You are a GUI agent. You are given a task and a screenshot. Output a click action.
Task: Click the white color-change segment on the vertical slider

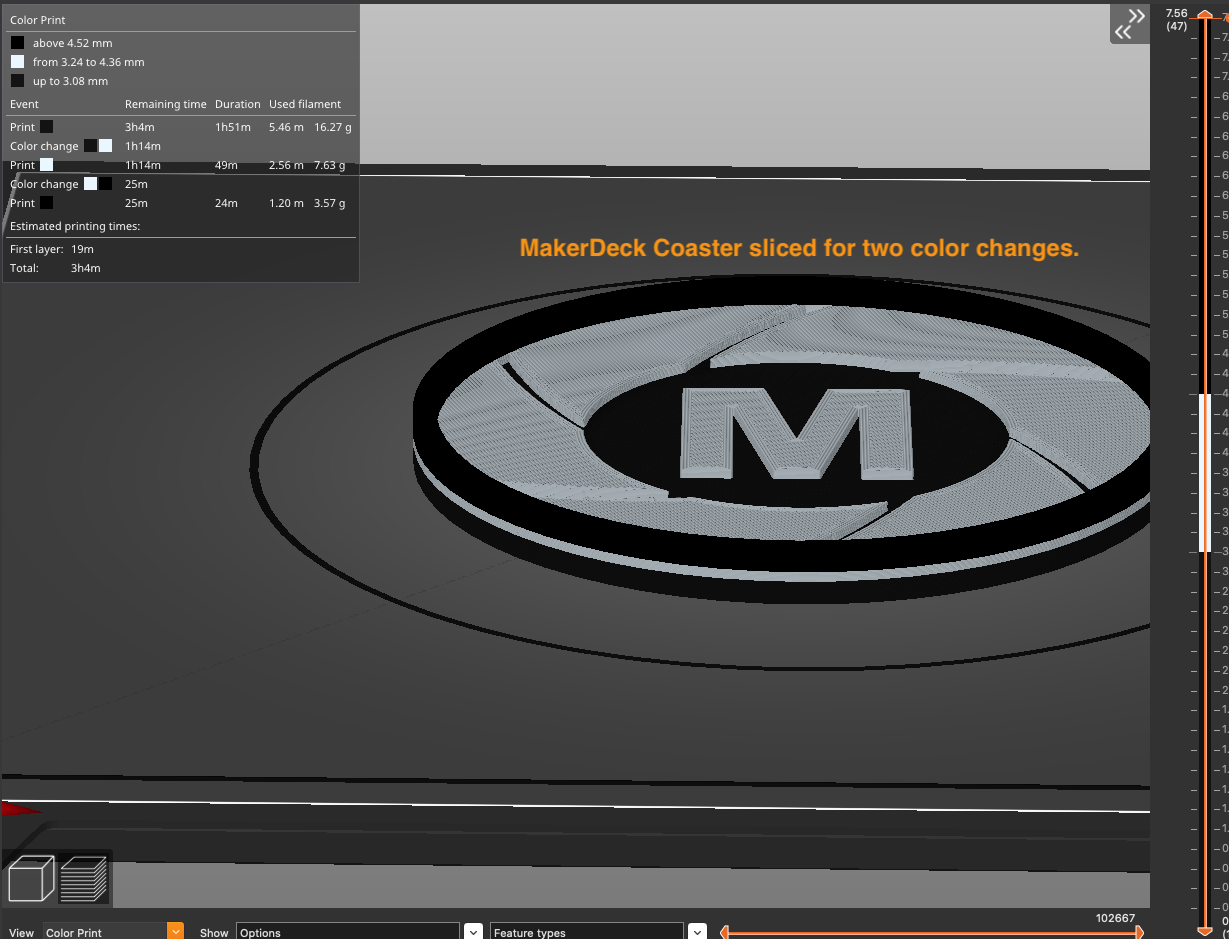click(x=1204, y=472)
